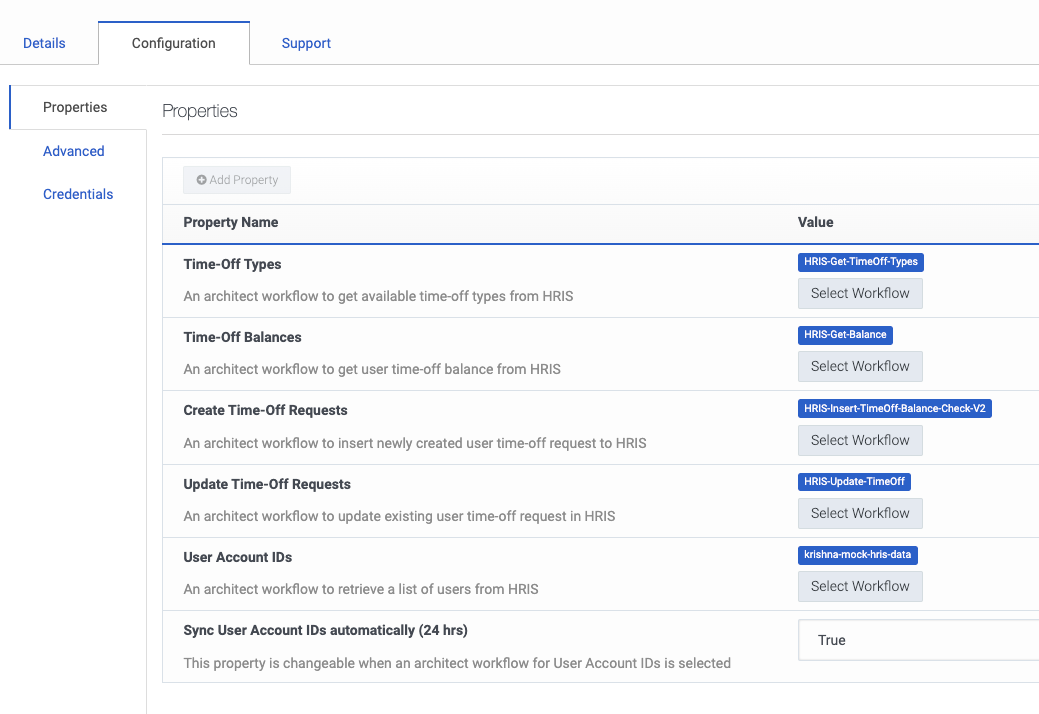
Task: Select Workflow for Time-Off Types
Action: (x=859, y=293)
